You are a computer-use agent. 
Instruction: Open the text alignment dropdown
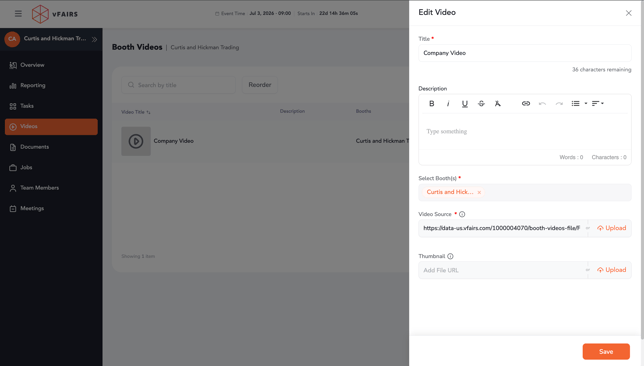(x=598, y=104)
